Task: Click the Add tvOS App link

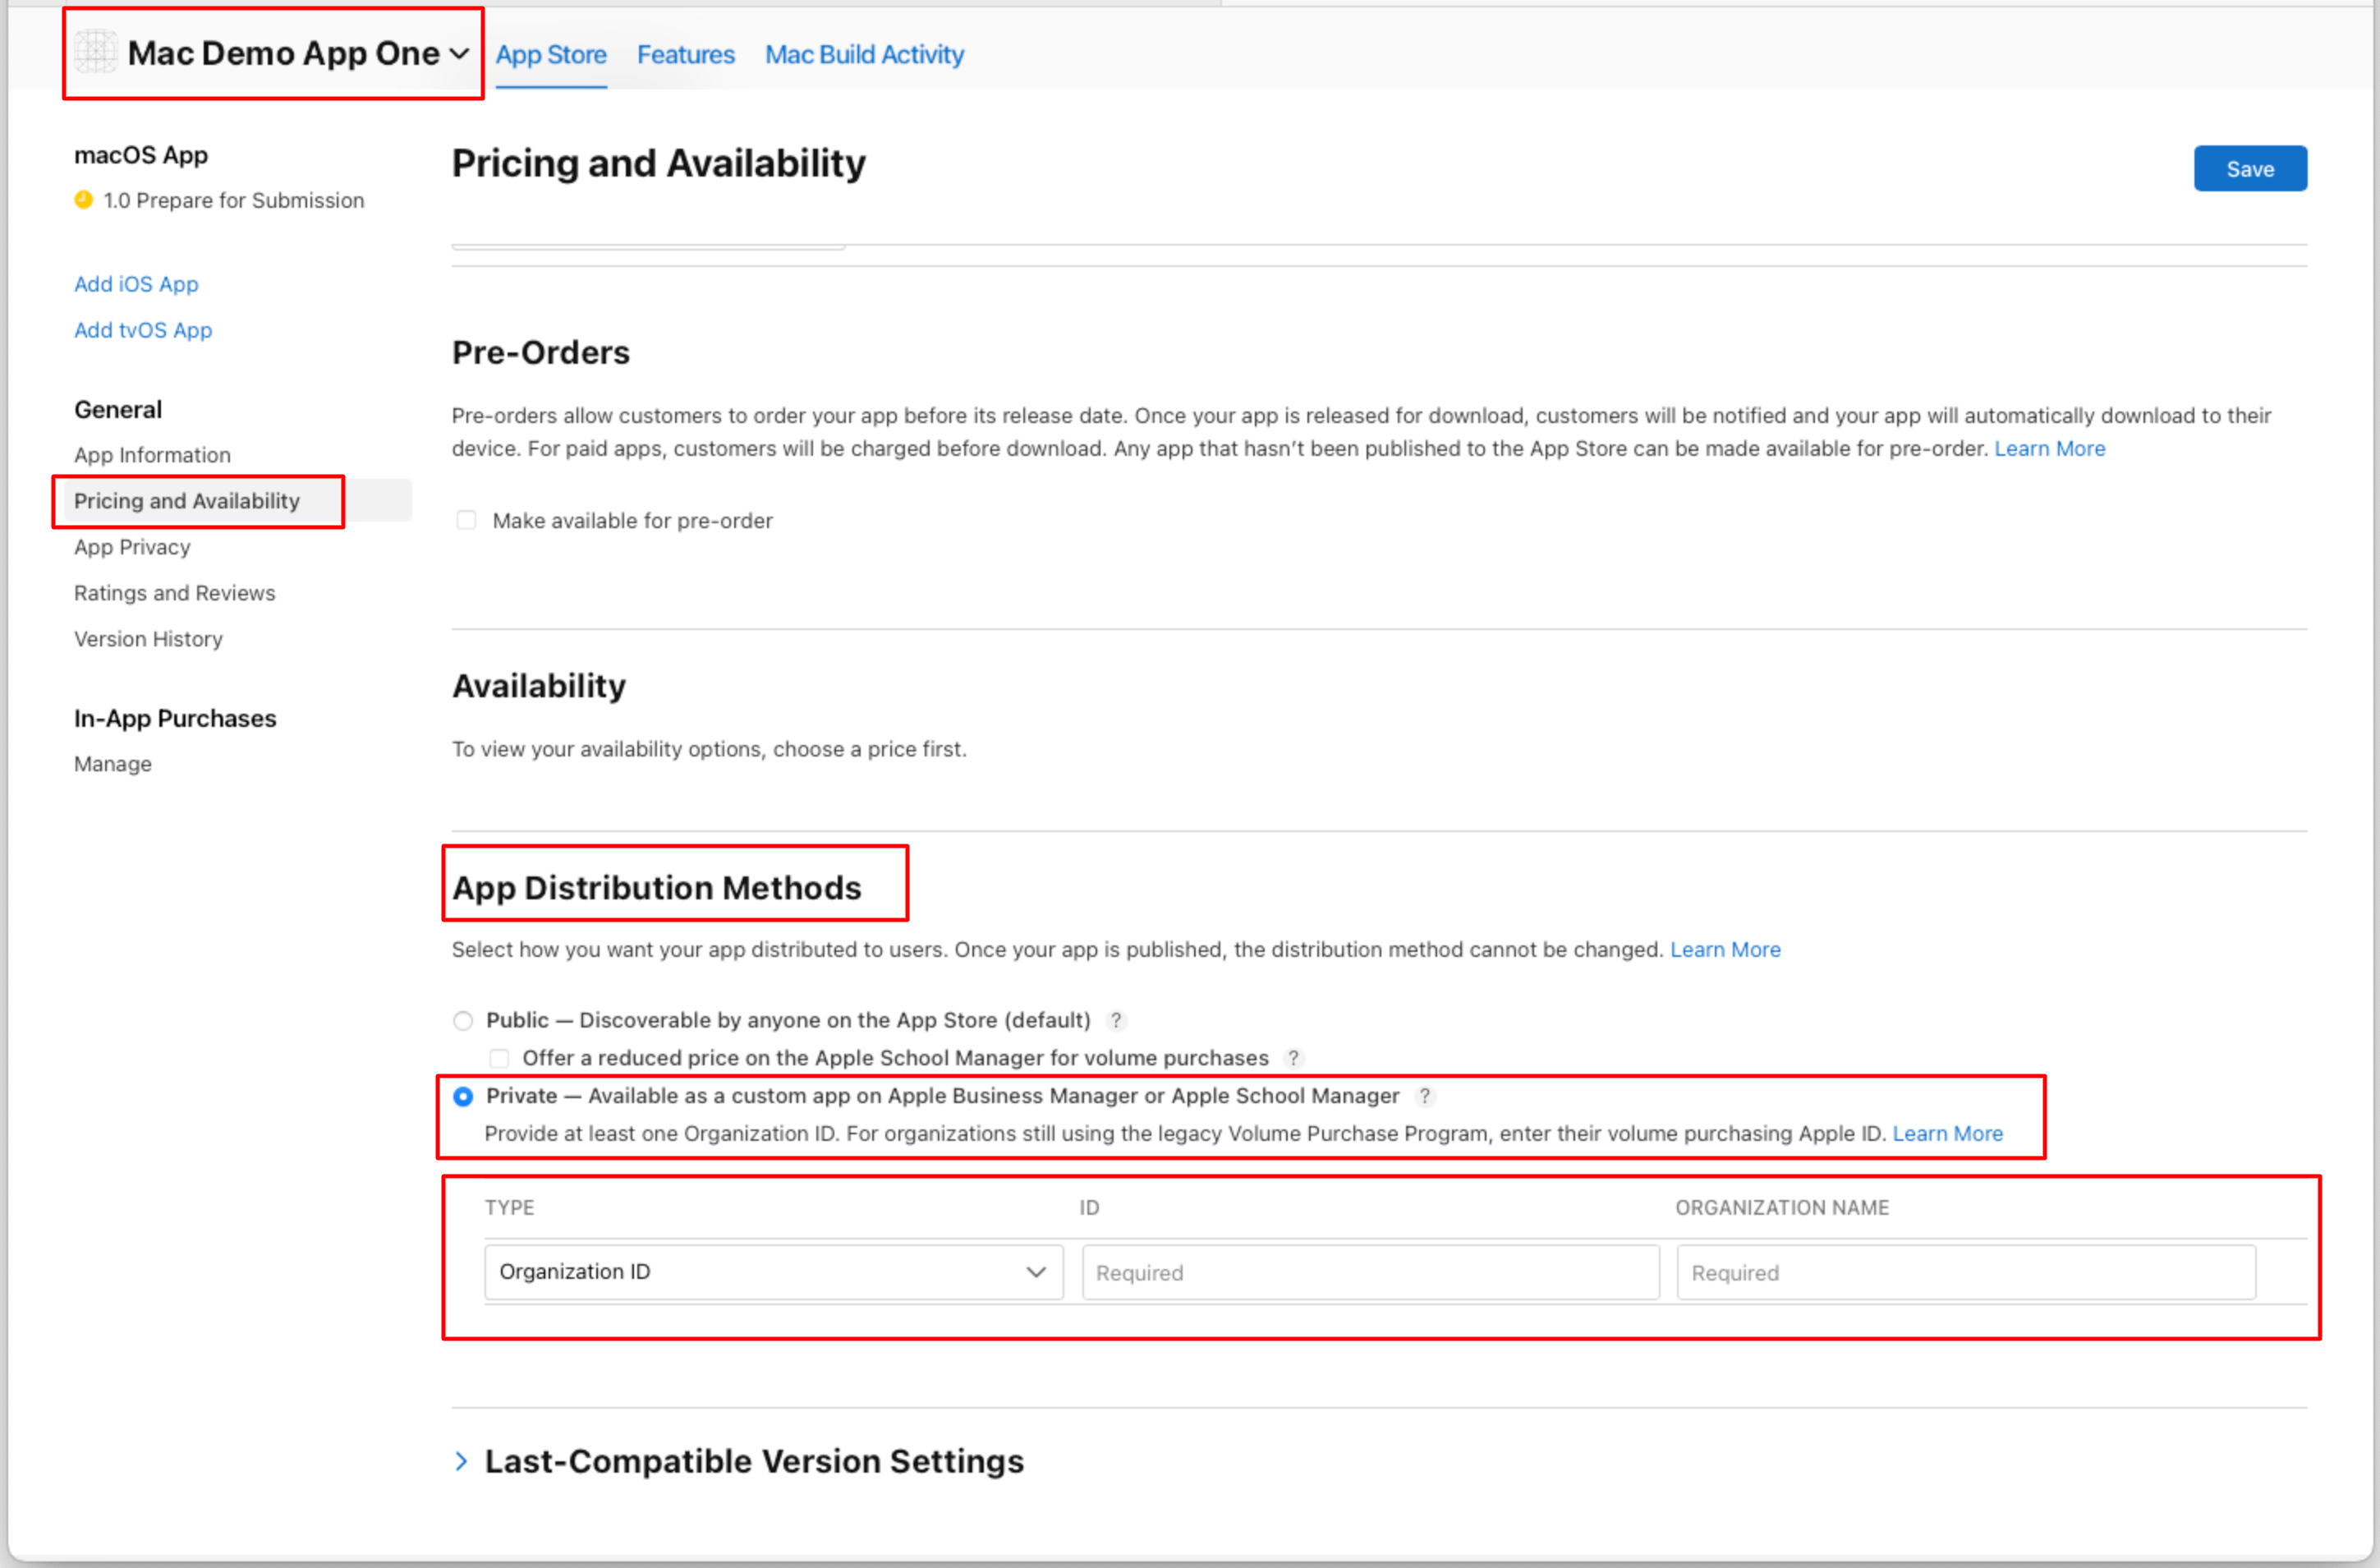Action: pos(143,330)
